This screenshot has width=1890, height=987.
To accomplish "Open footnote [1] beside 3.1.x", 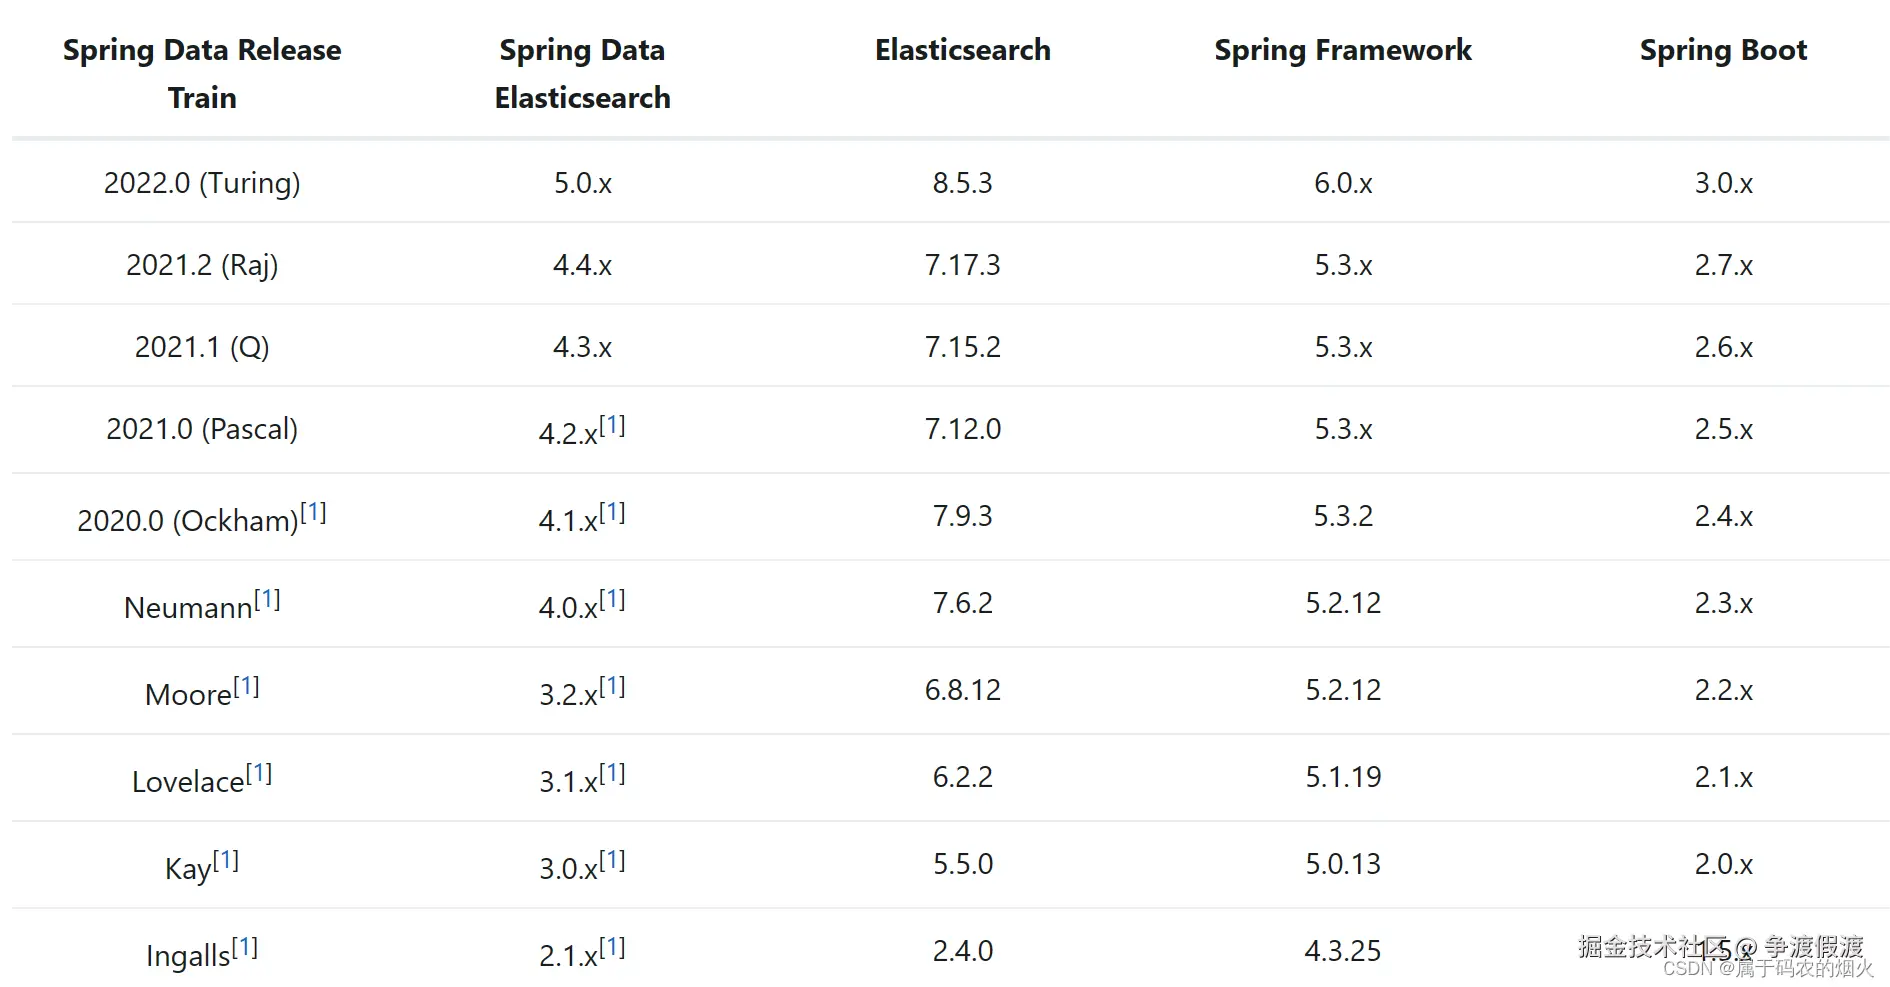I will [x=612, y=774].
